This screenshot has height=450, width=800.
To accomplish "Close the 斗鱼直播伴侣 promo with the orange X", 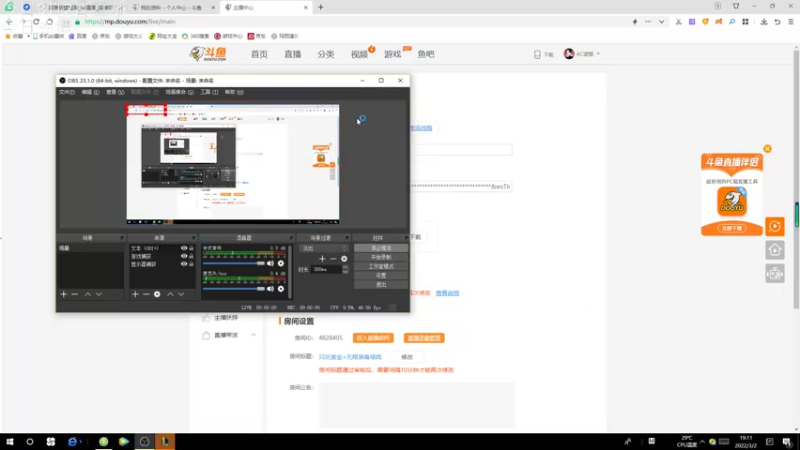I will (x=767, y=148).
